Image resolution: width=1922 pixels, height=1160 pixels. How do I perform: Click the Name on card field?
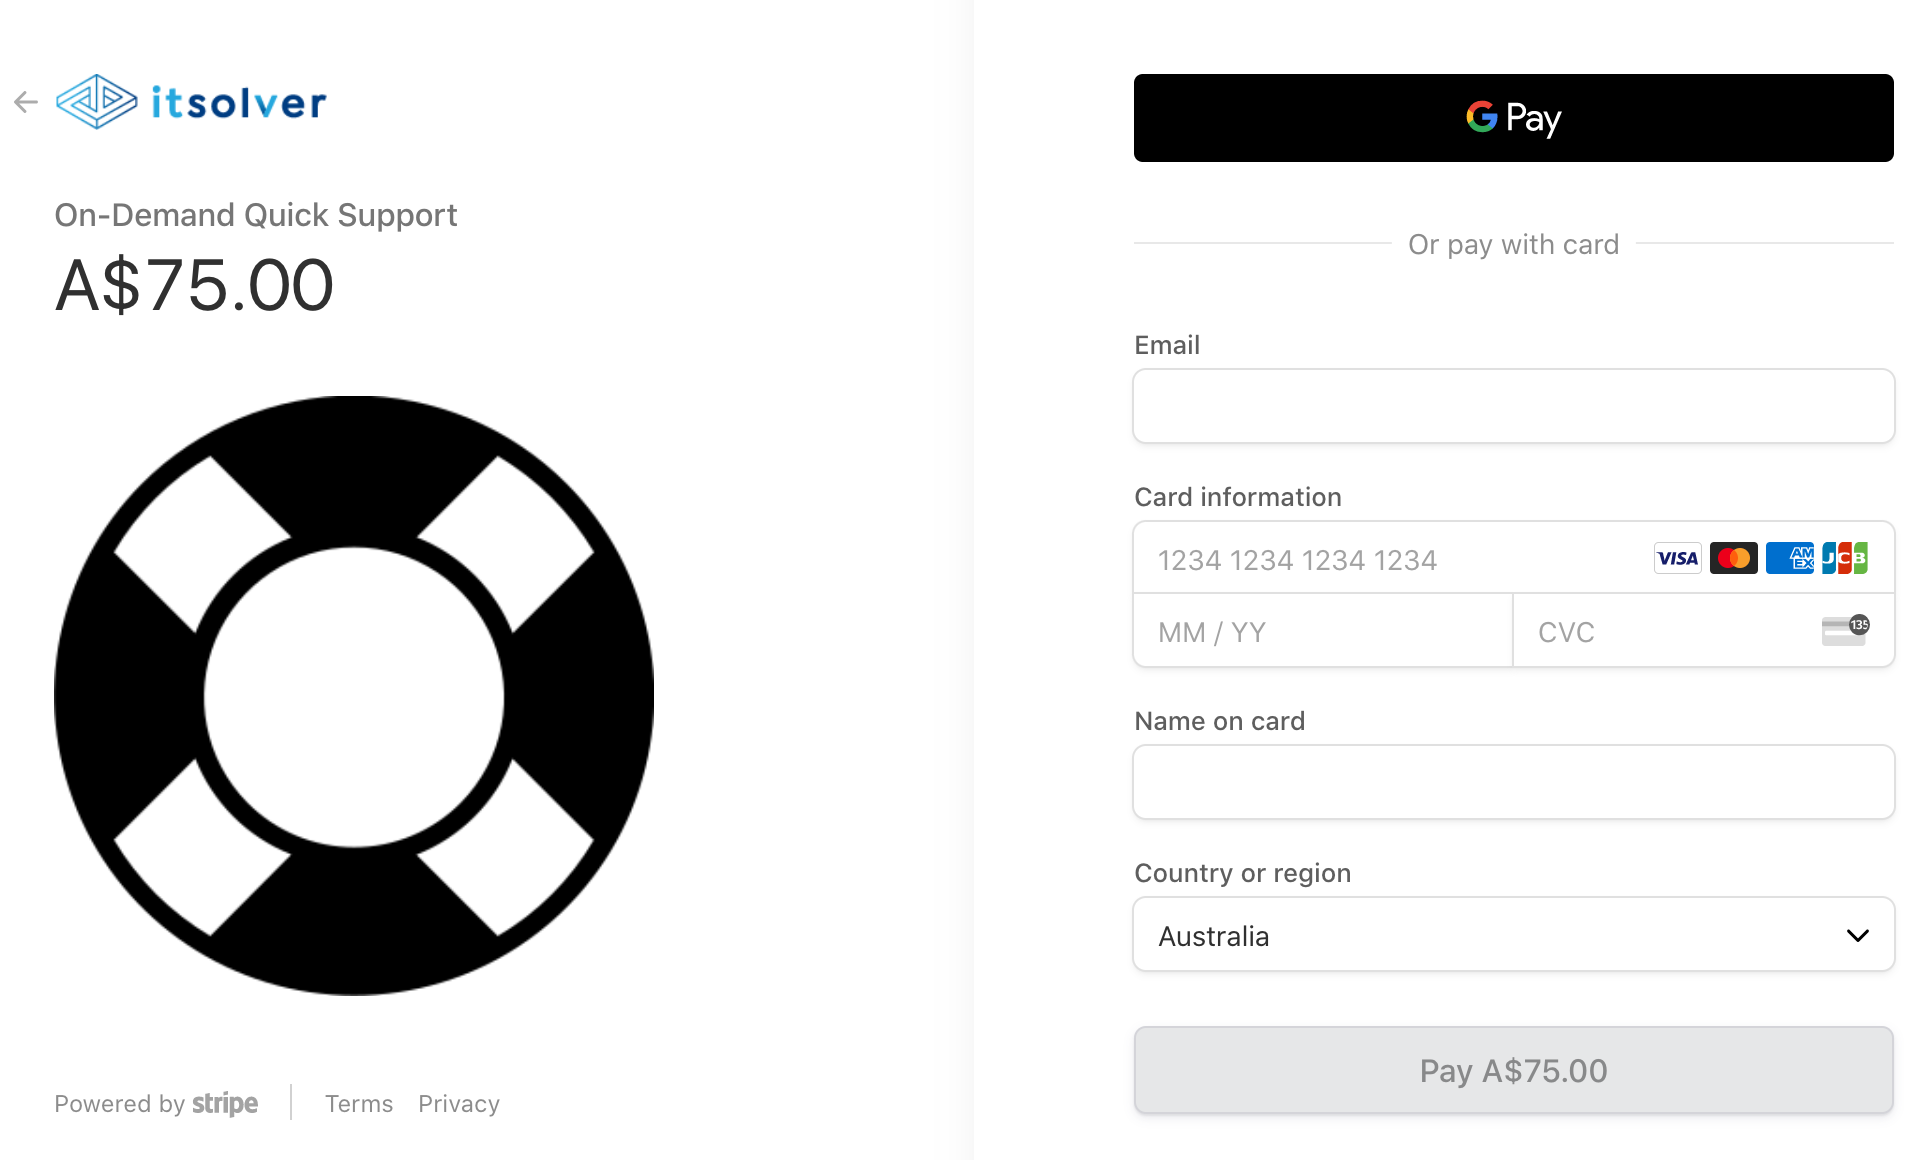point(1513,782)
